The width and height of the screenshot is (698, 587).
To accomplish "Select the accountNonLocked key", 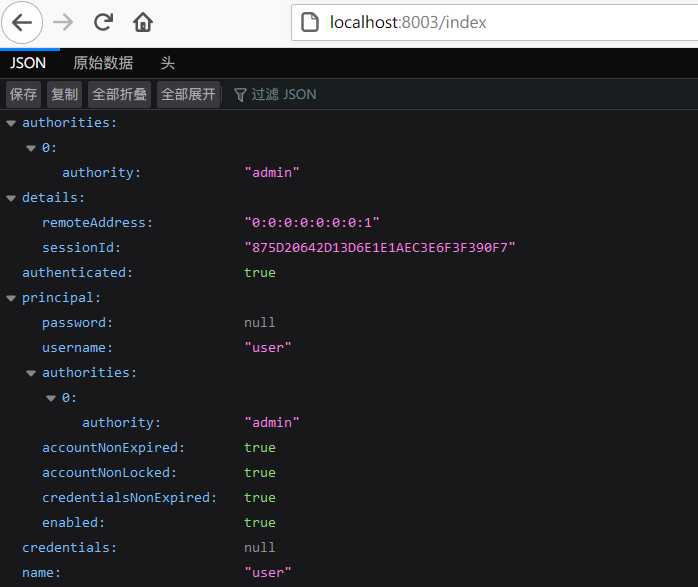I will click(109, 473).
